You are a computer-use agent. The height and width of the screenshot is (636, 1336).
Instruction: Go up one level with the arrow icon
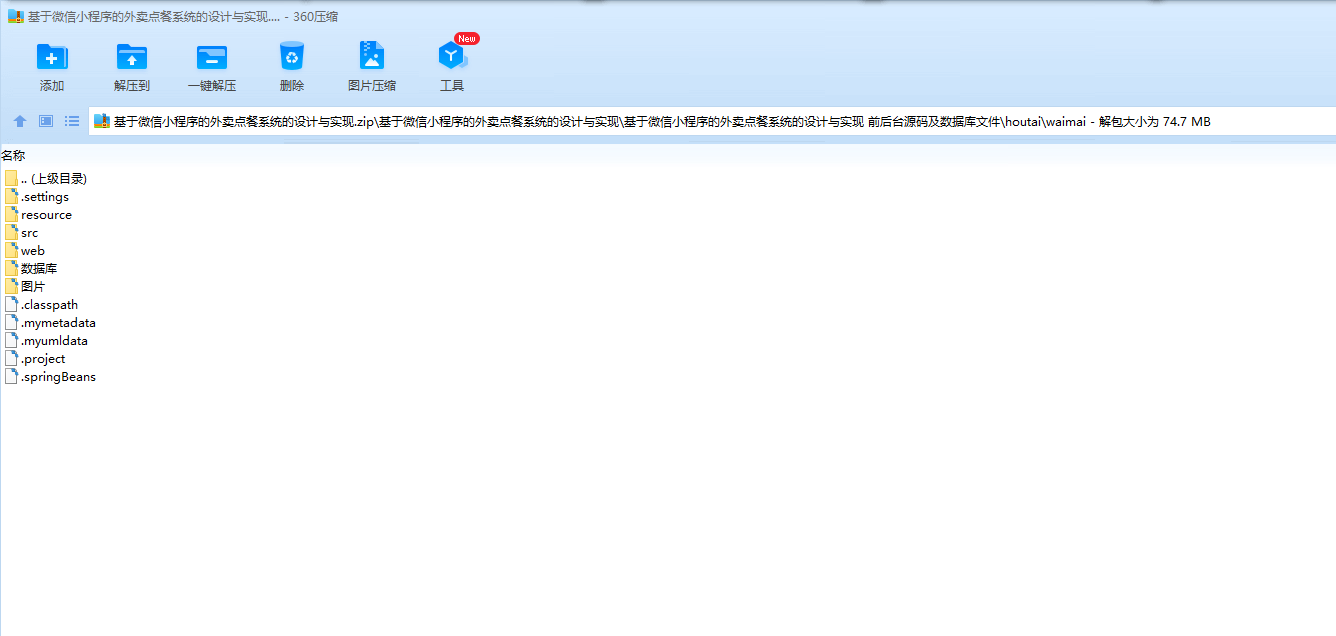click(x=20, y=121)
